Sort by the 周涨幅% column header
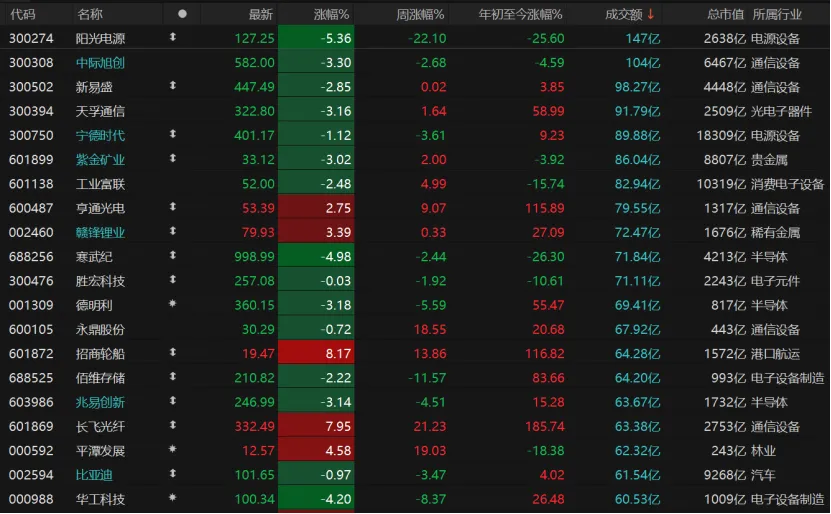This screenshot has width=831, height=514. click(418, 14)
